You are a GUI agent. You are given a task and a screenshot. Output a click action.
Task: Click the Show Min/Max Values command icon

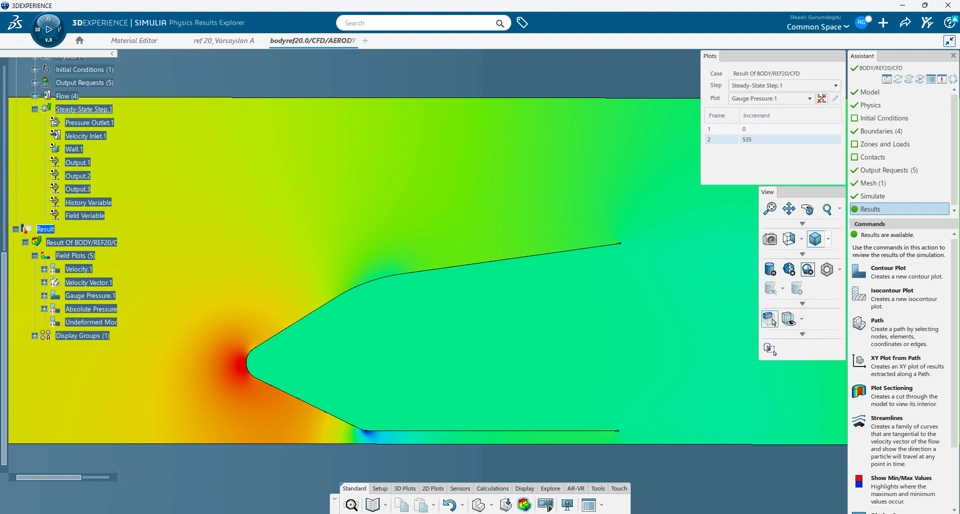pos(859,482)
